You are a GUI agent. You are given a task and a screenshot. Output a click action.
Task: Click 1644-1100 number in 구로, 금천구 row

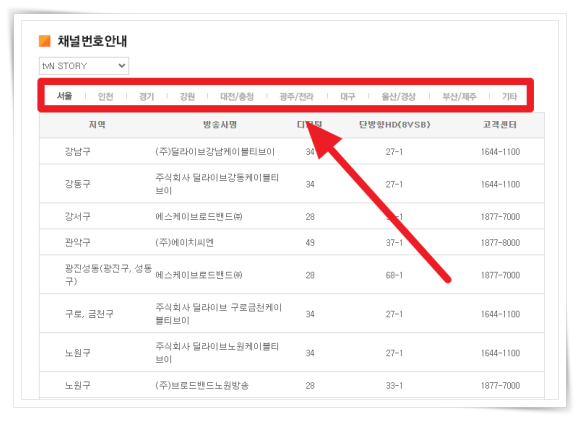point(500,314)
